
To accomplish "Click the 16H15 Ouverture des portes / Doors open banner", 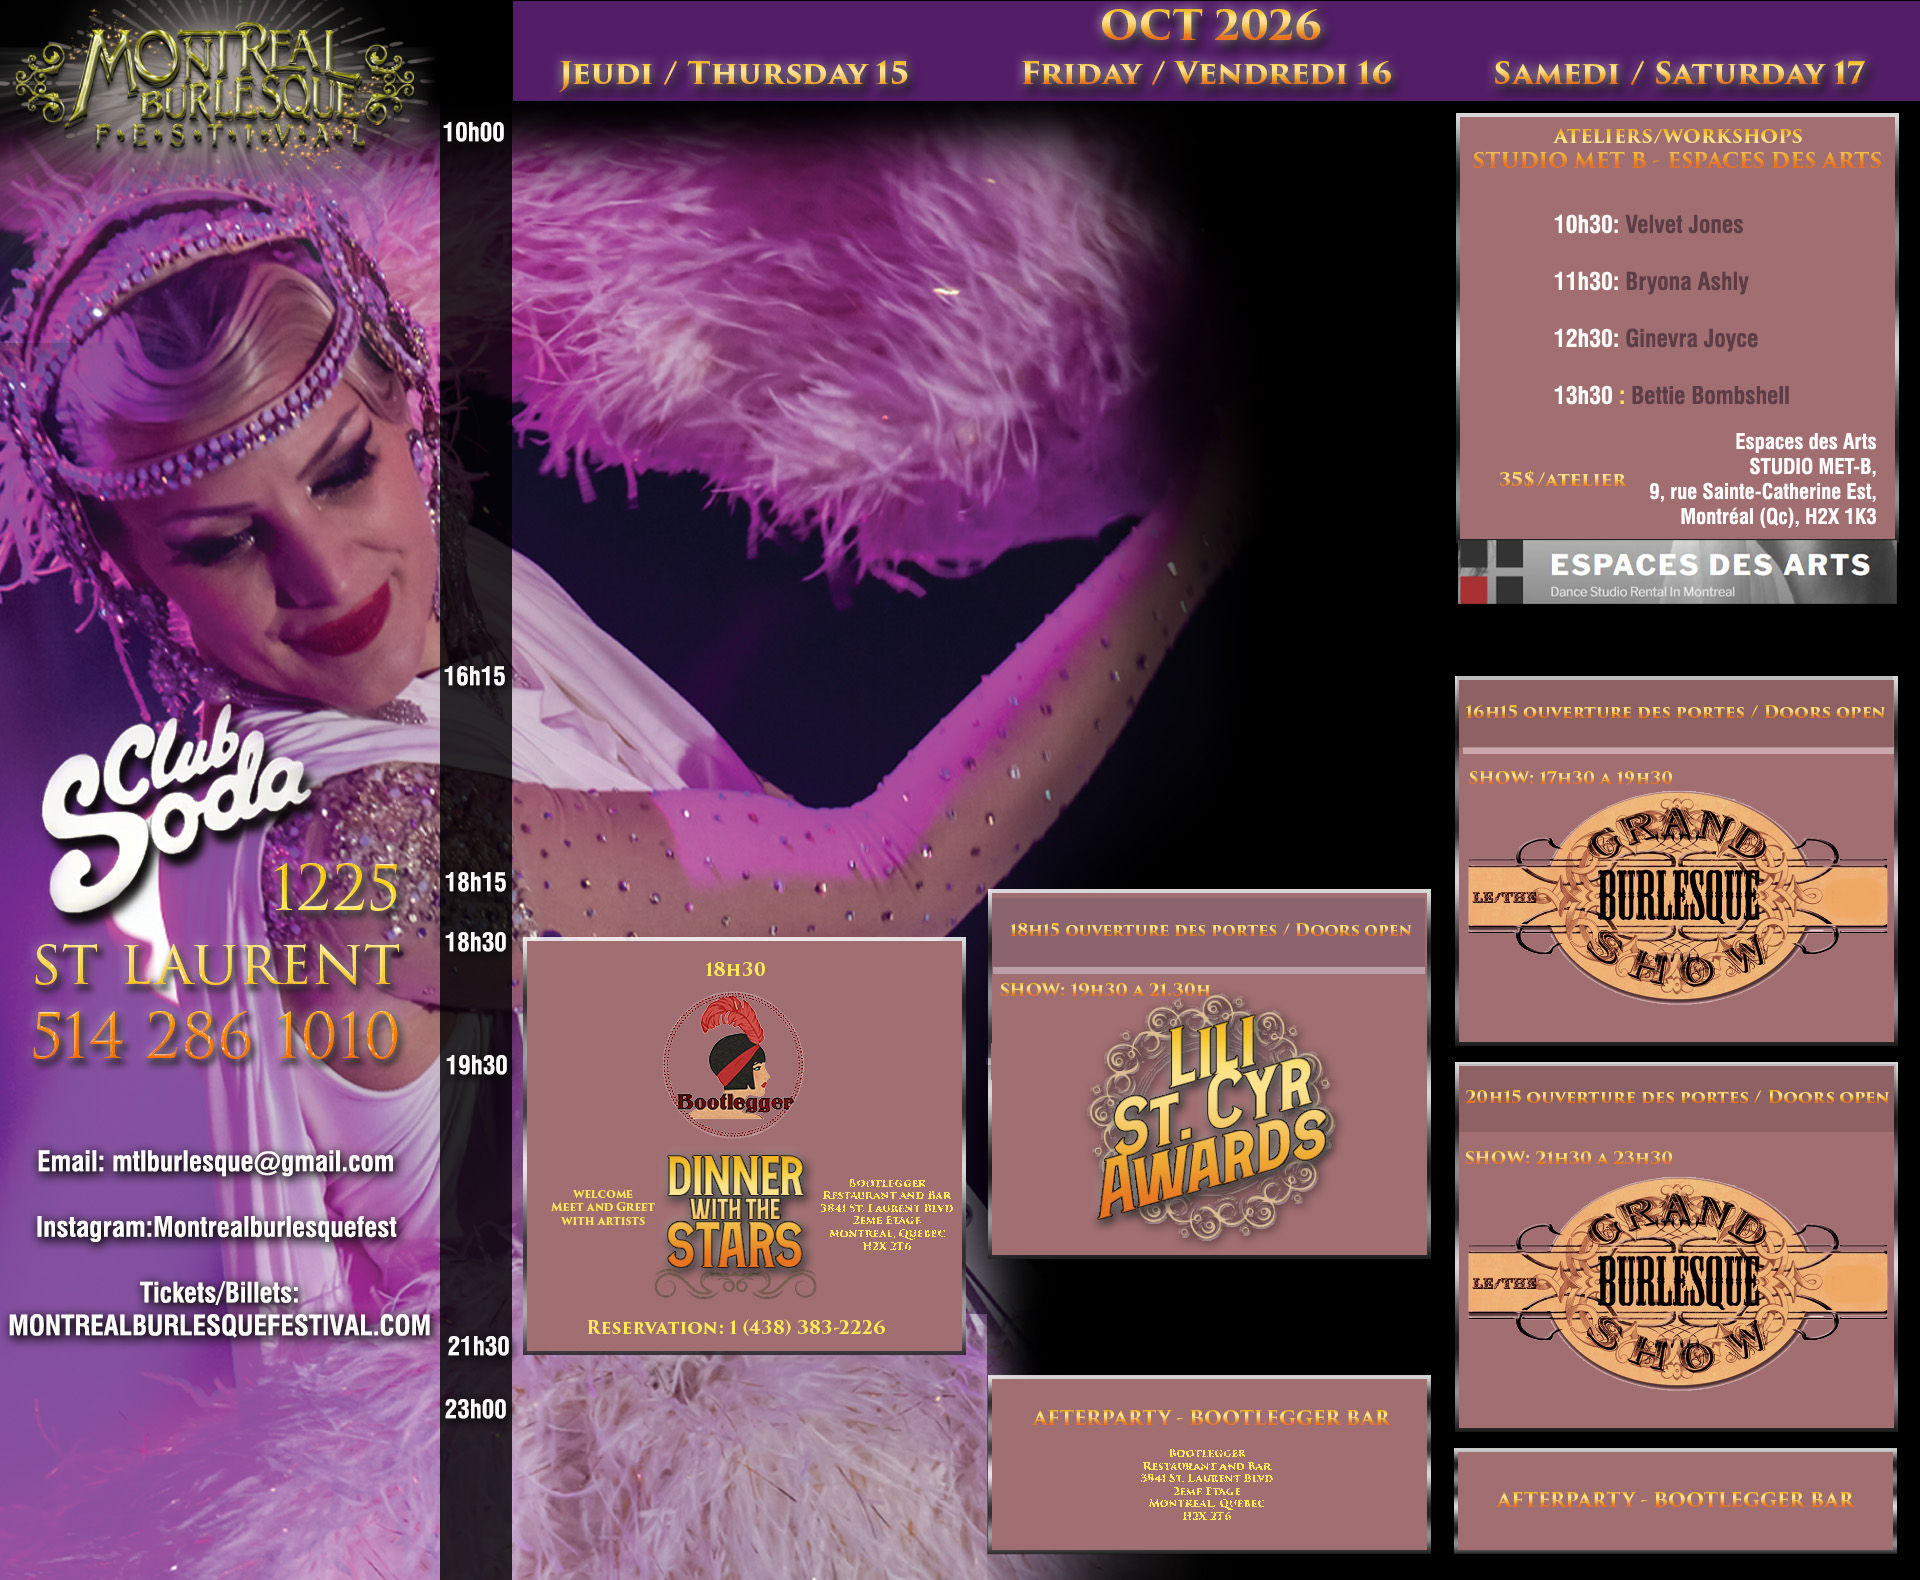I will coord(1676,713).
